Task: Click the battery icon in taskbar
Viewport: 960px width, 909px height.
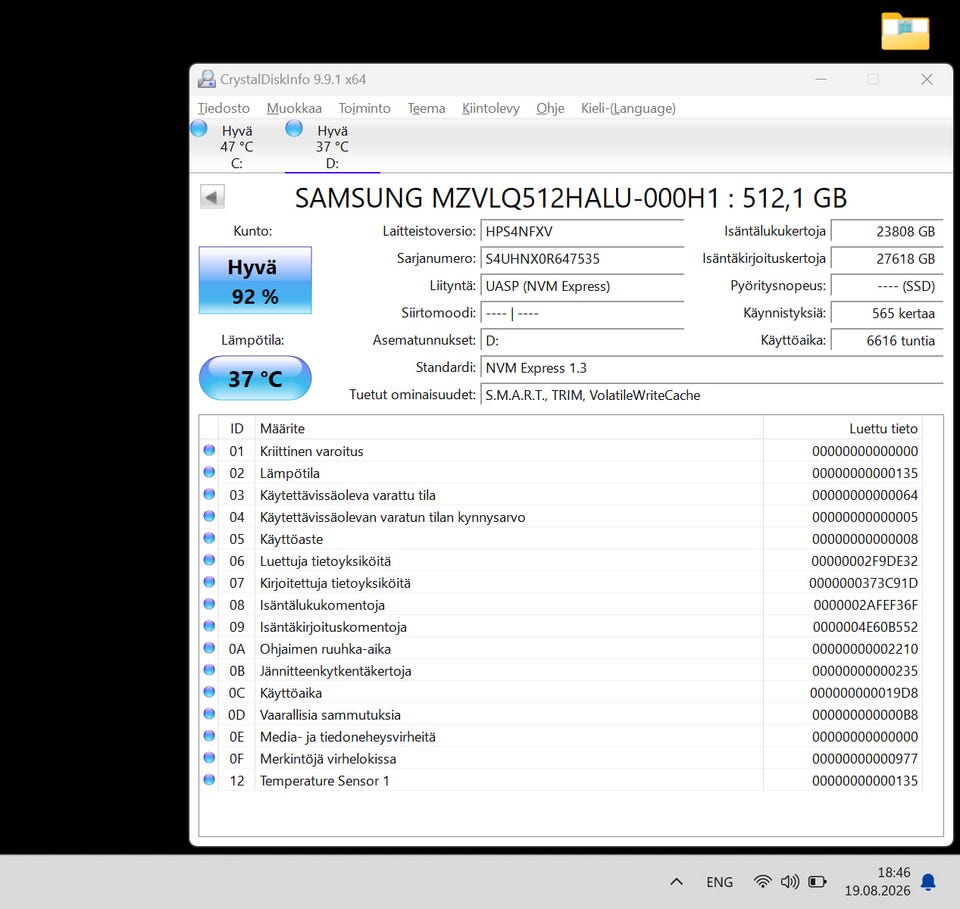Action: point(817,882)
